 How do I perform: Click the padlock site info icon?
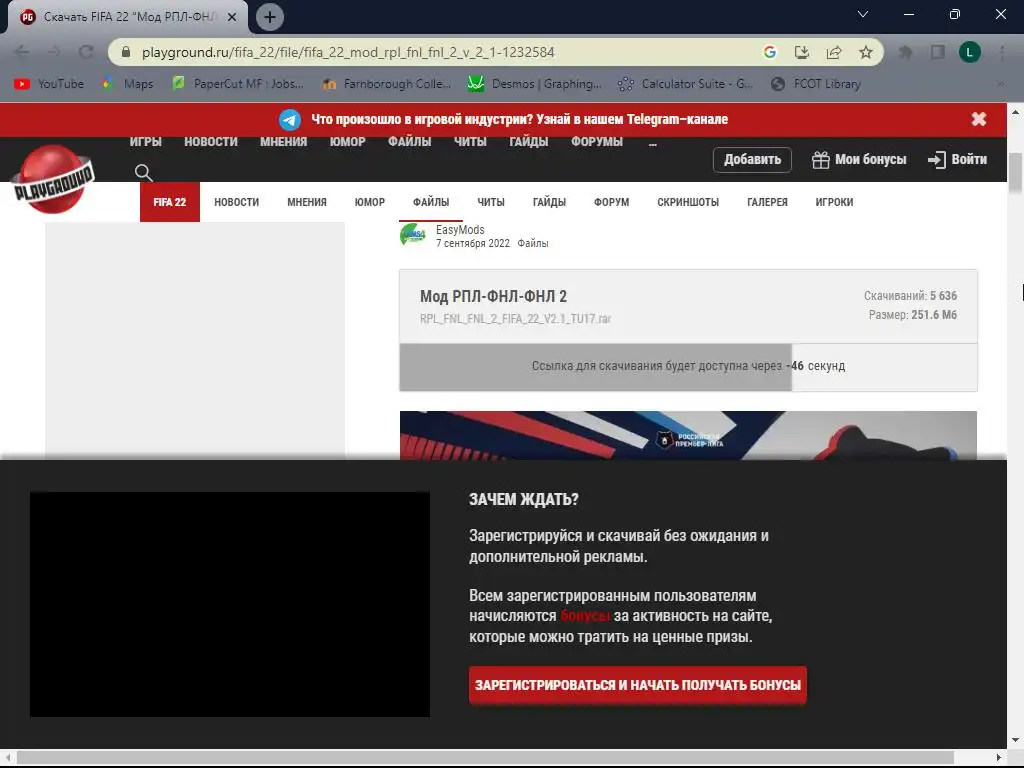pyautogui.click(x=126, y=52)
